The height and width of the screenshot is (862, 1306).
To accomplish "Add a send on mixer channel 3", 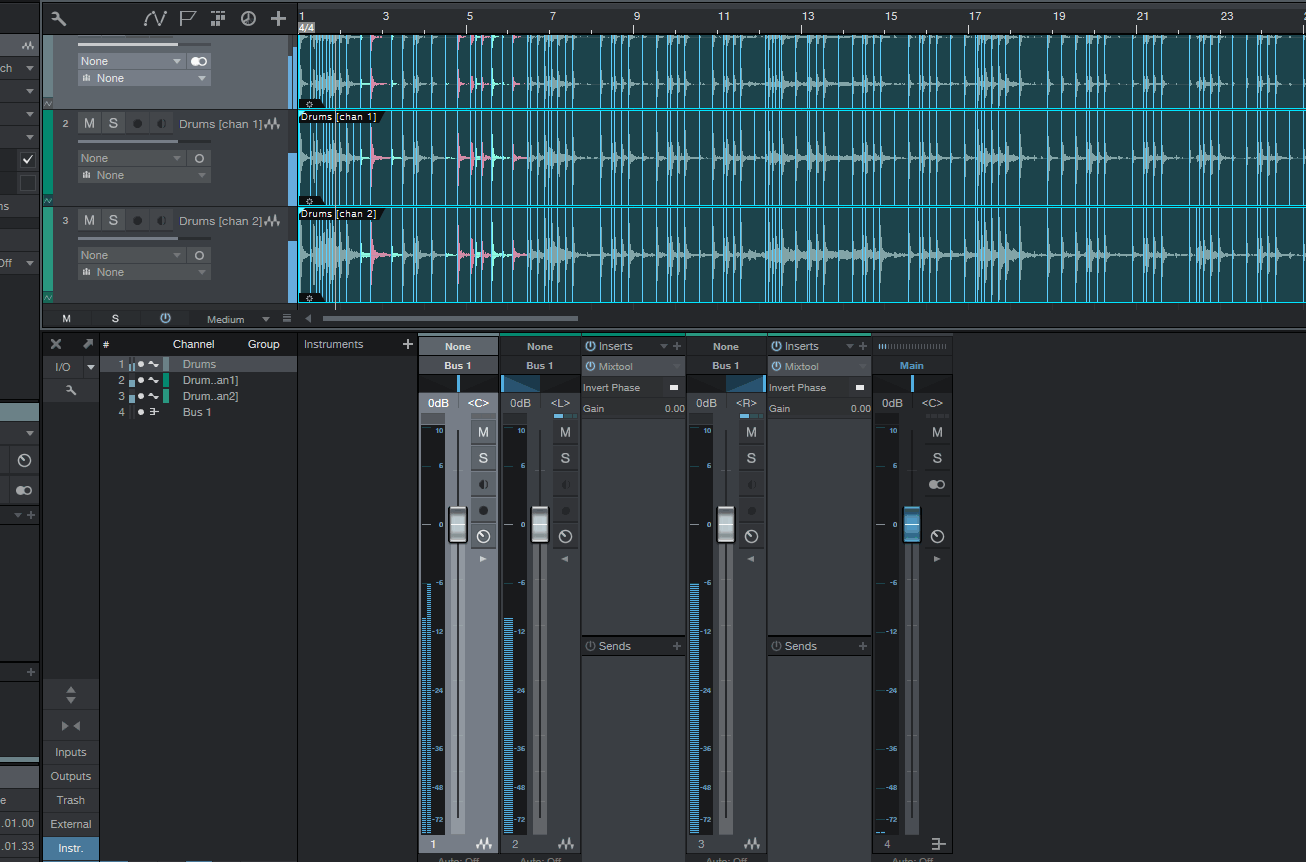I will pyautogui.click(x=863, y=646).
